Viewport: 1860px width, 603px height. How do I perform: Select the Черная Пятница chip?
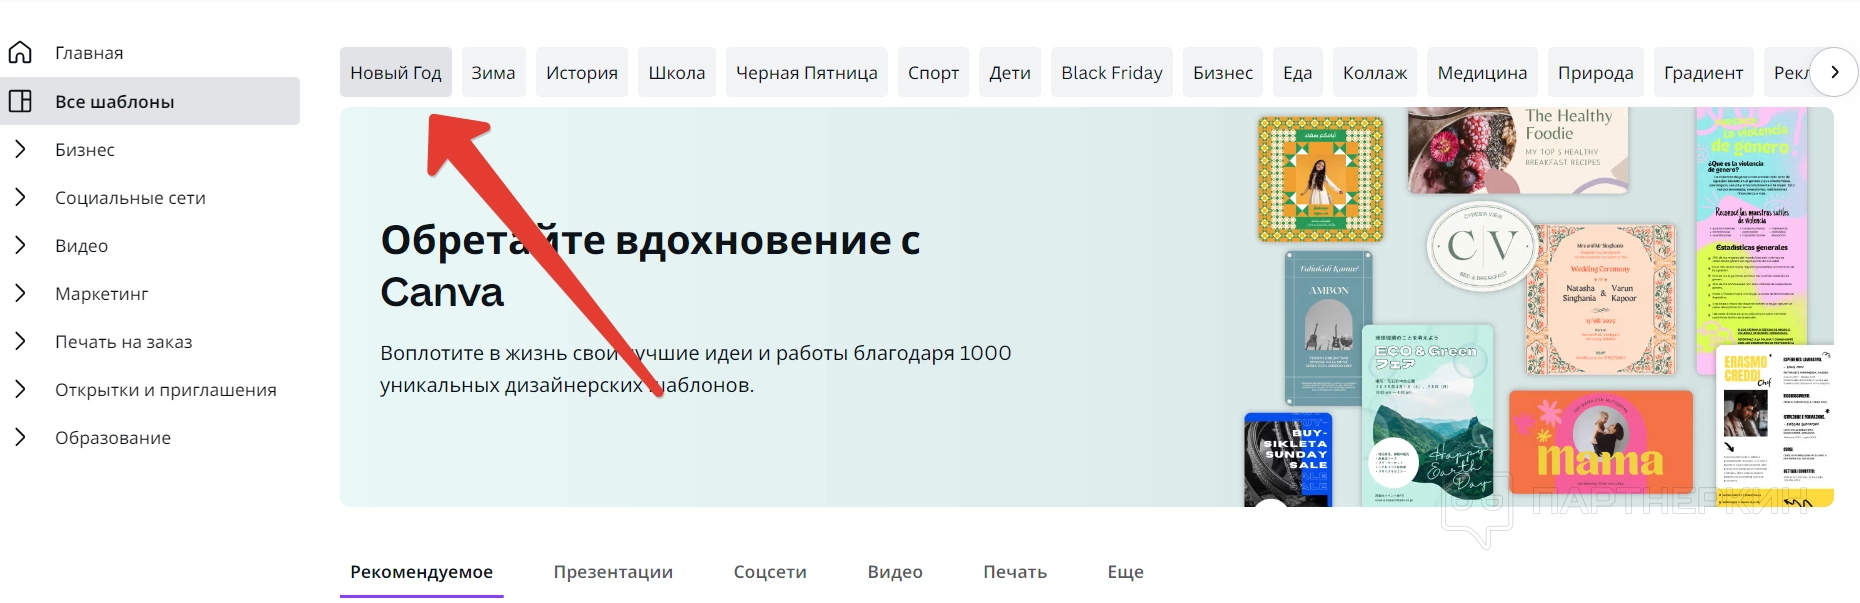(807, 72)
